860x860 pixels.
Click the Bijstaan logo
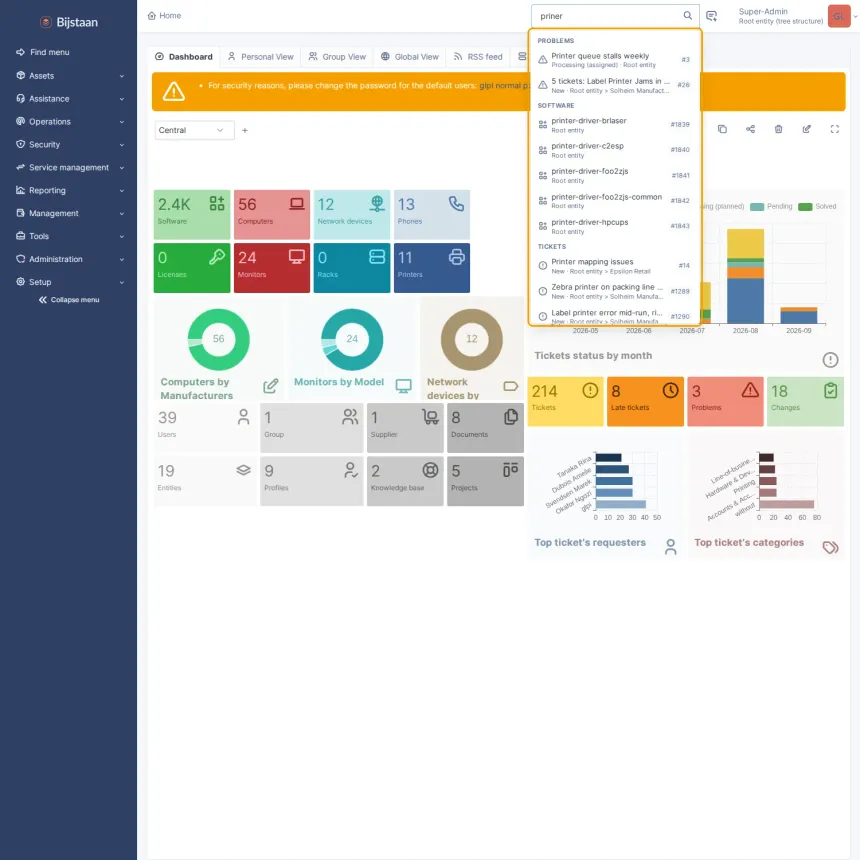[69, 22]
